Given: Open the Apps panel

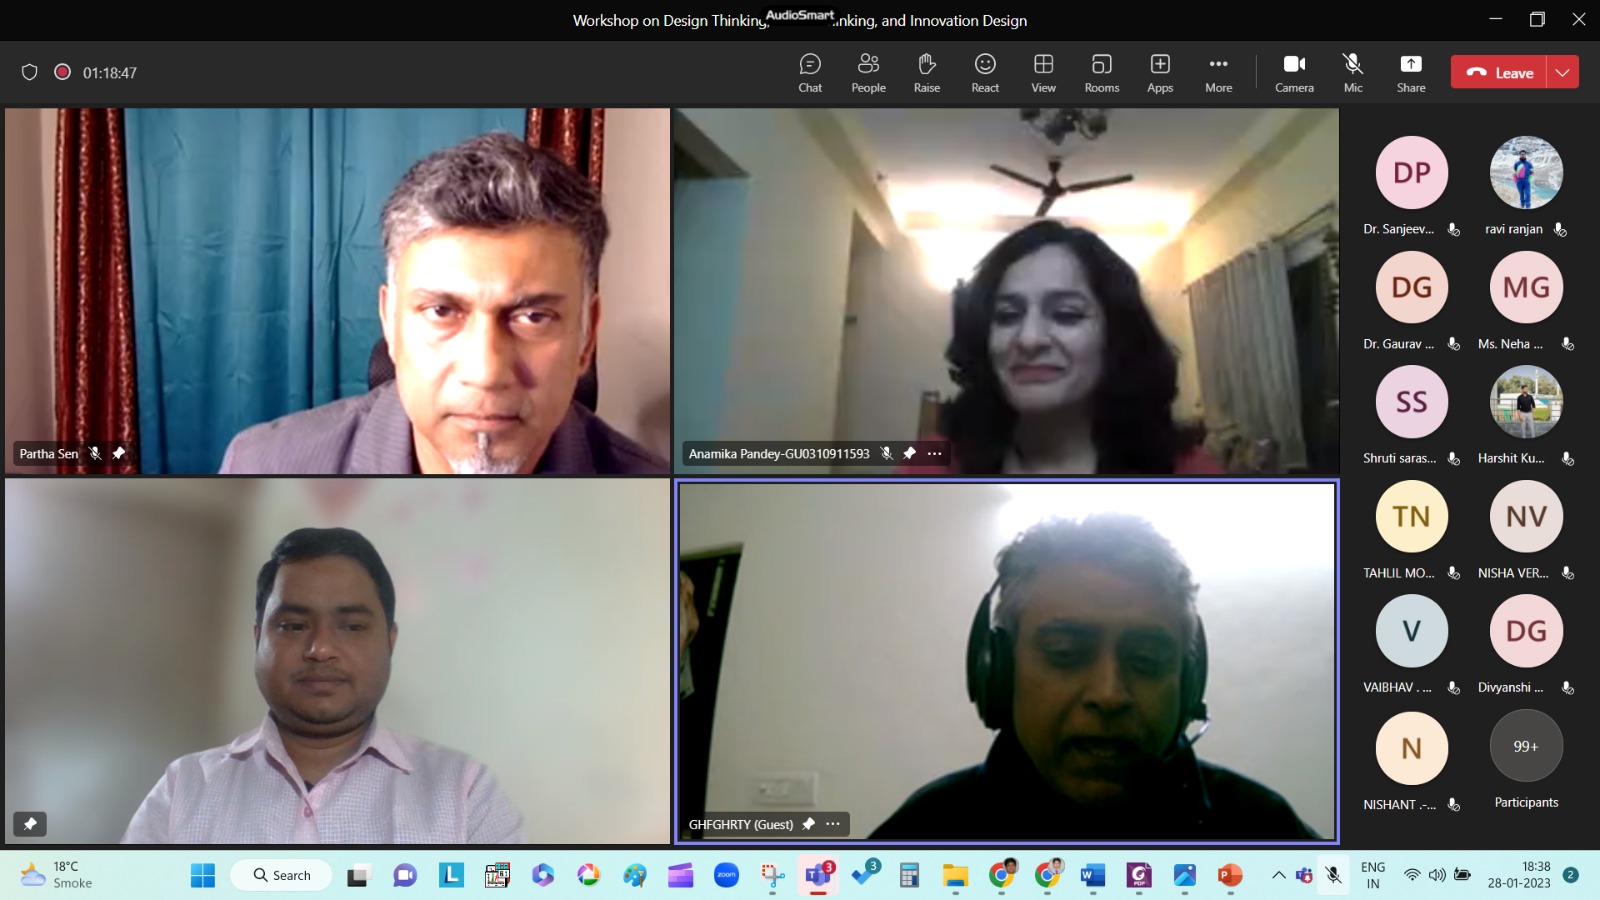Looking at the screenshot, I should click(x=1160, y=73).
